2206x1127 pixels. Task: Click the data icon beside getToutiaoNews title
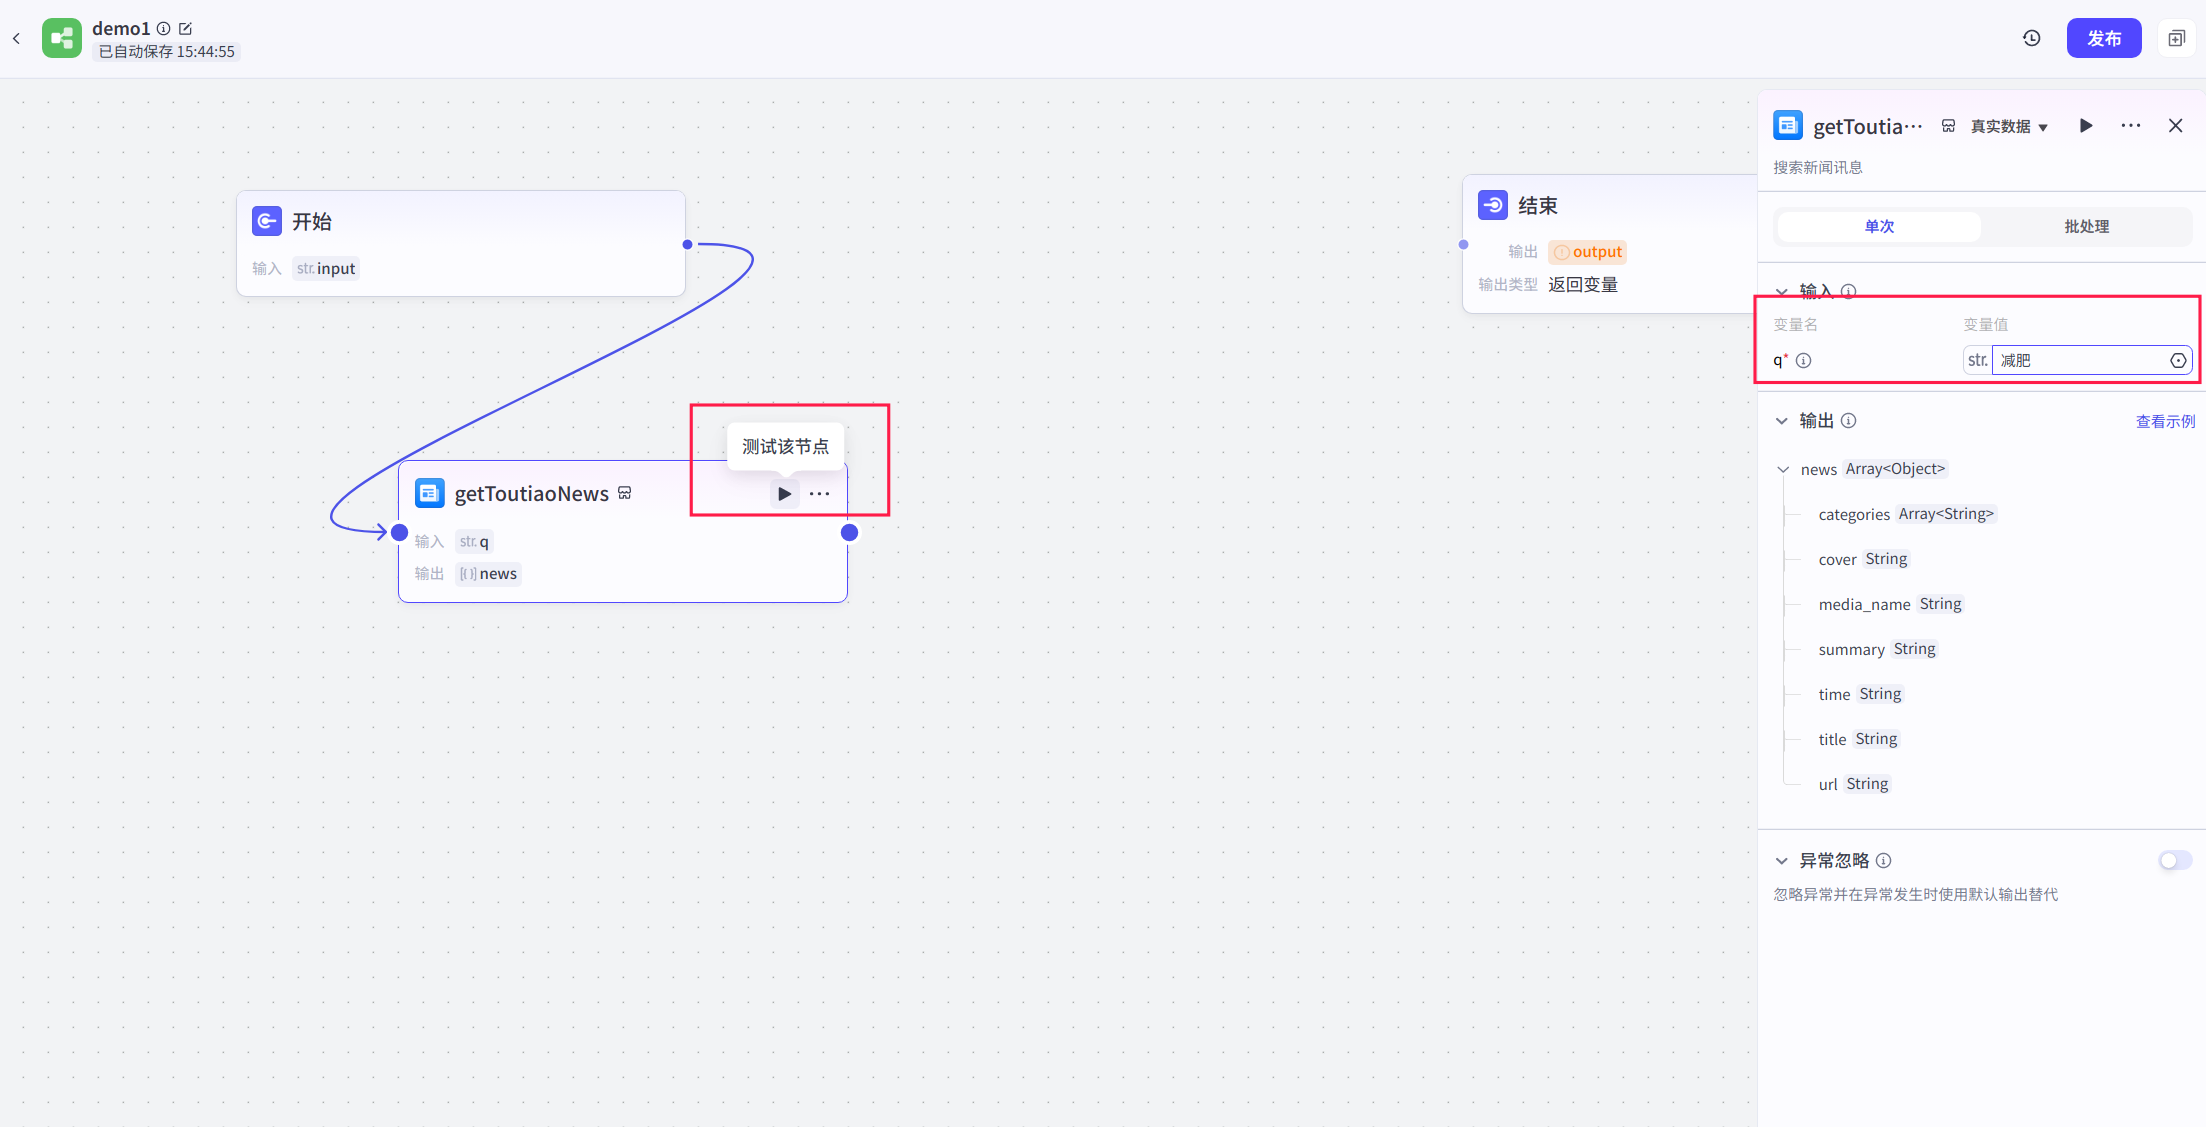click(x=625, y=493)
